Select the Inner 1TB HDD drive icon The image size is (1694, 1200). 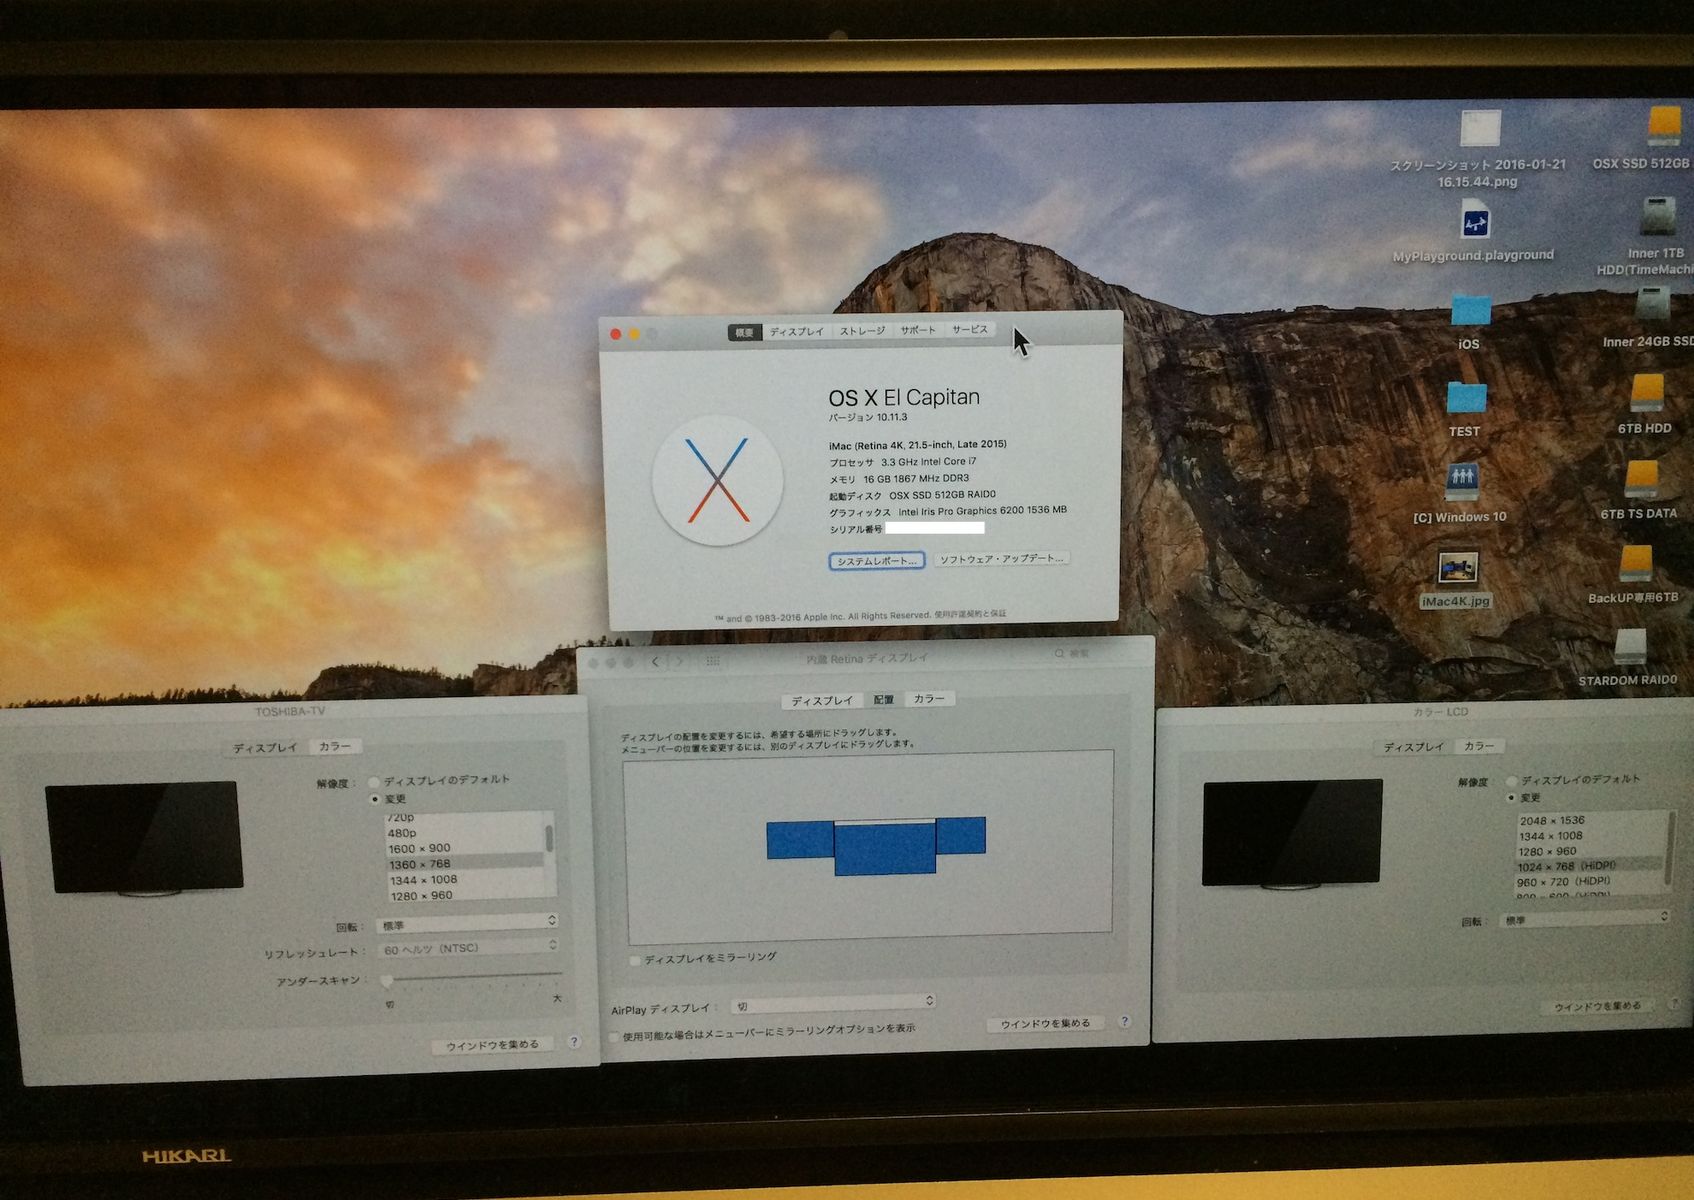1658,217
